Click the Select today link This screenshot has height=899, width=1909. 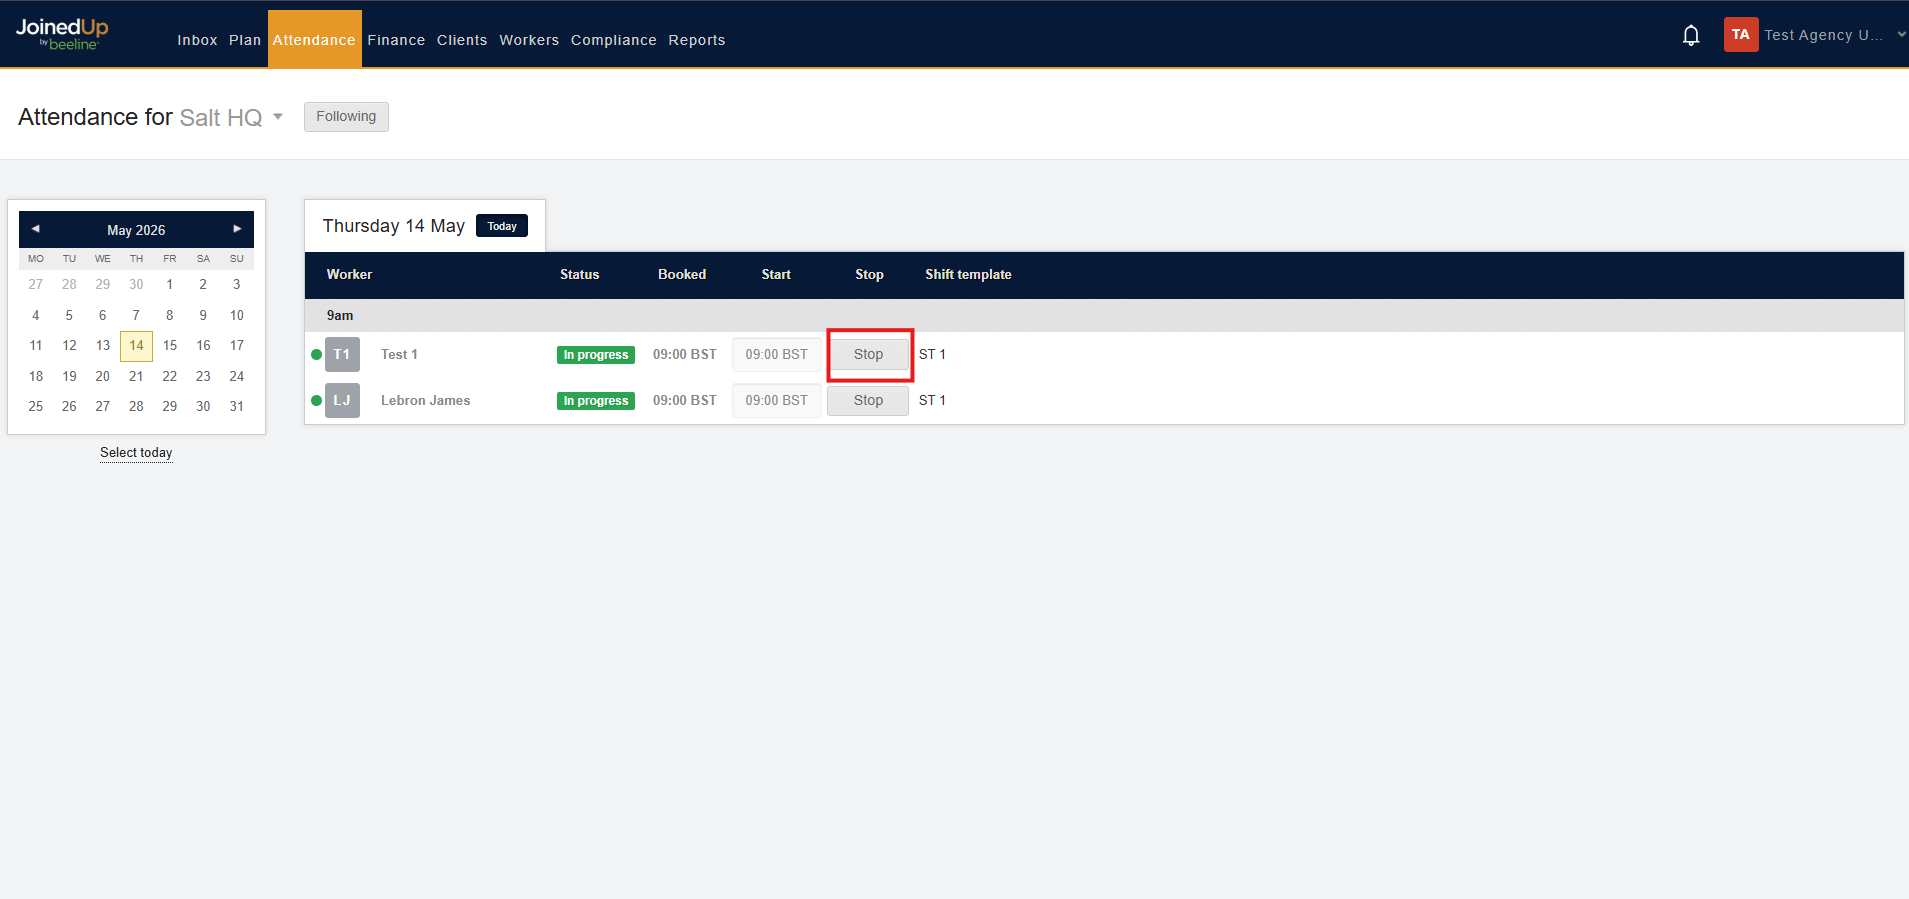tap(136, 453)
